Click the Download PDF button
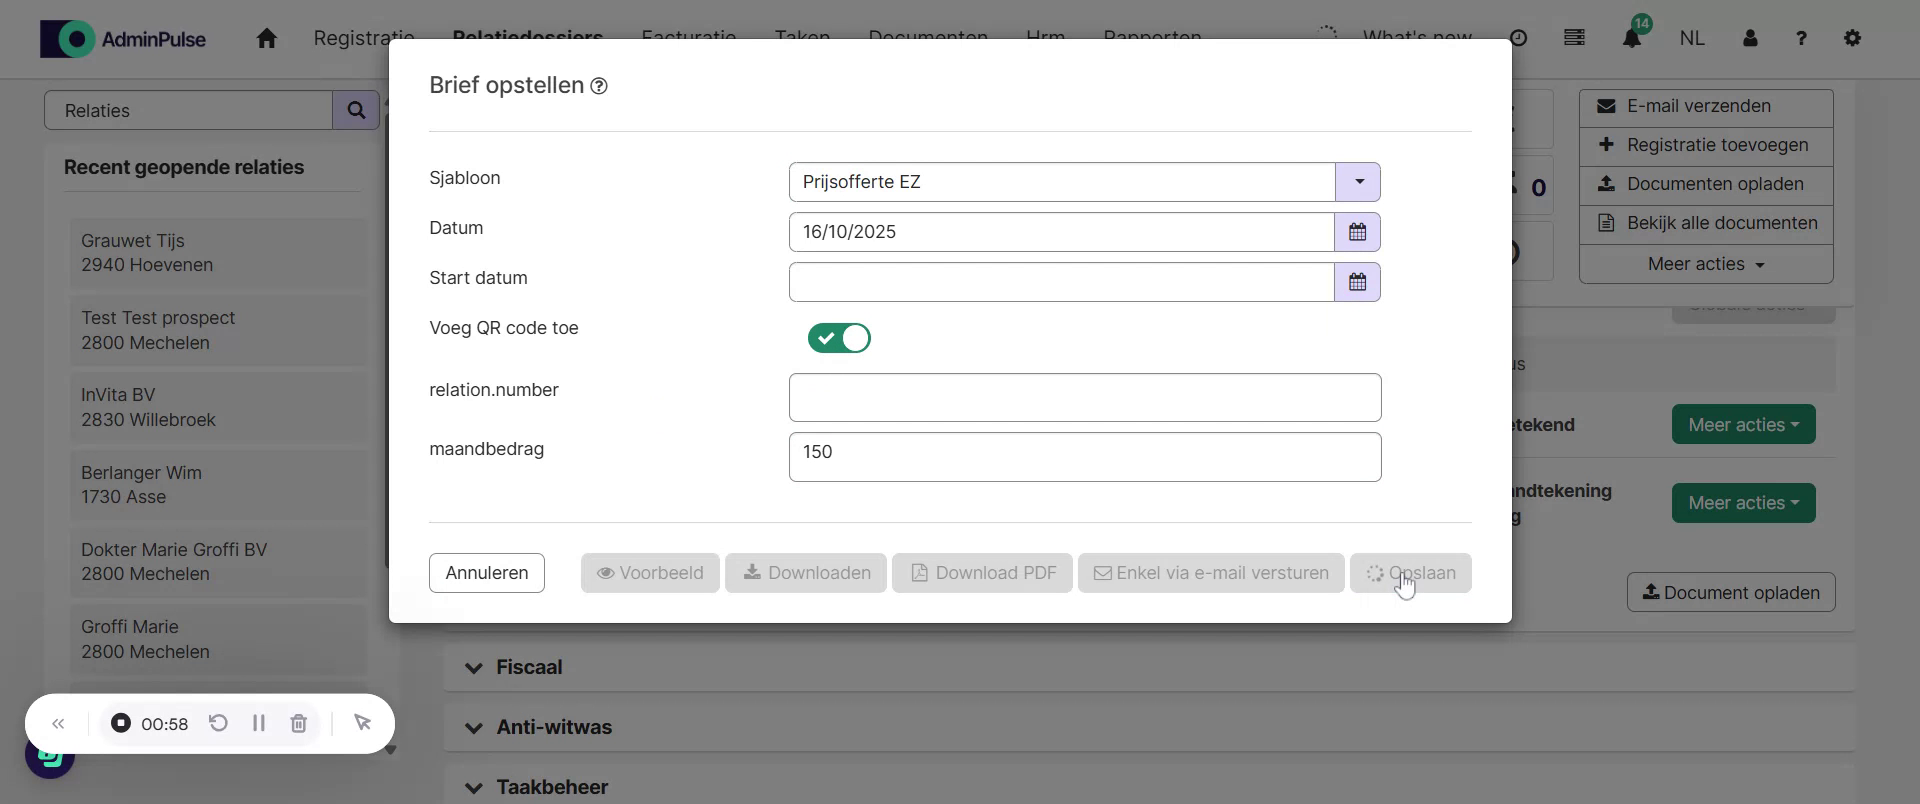 (982, 573)
